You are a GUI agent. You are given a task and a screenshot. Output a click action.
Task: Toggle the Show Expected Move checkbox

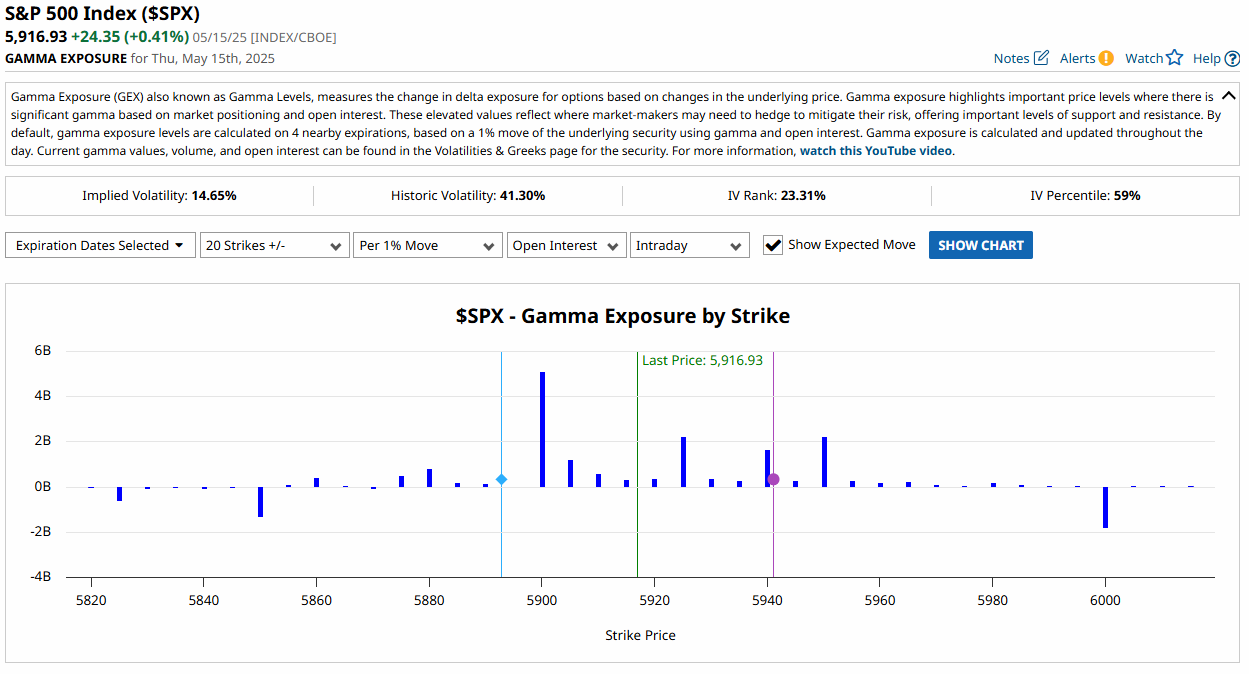(773, 245)
